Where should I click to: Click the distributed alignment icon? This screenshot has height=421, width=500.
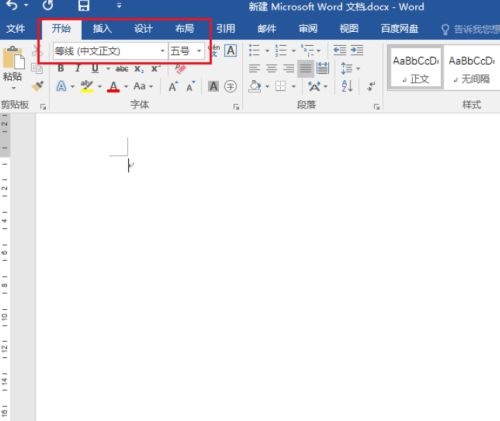tap(322, 68)
